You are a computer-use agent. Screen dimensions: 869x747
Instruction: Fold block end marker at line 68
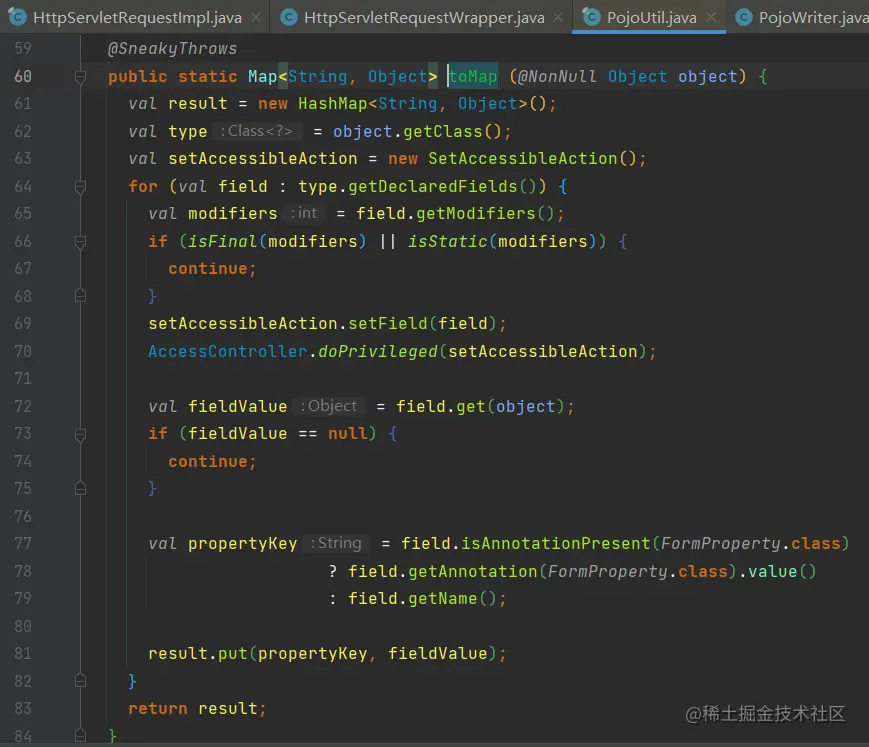(80, 296)
